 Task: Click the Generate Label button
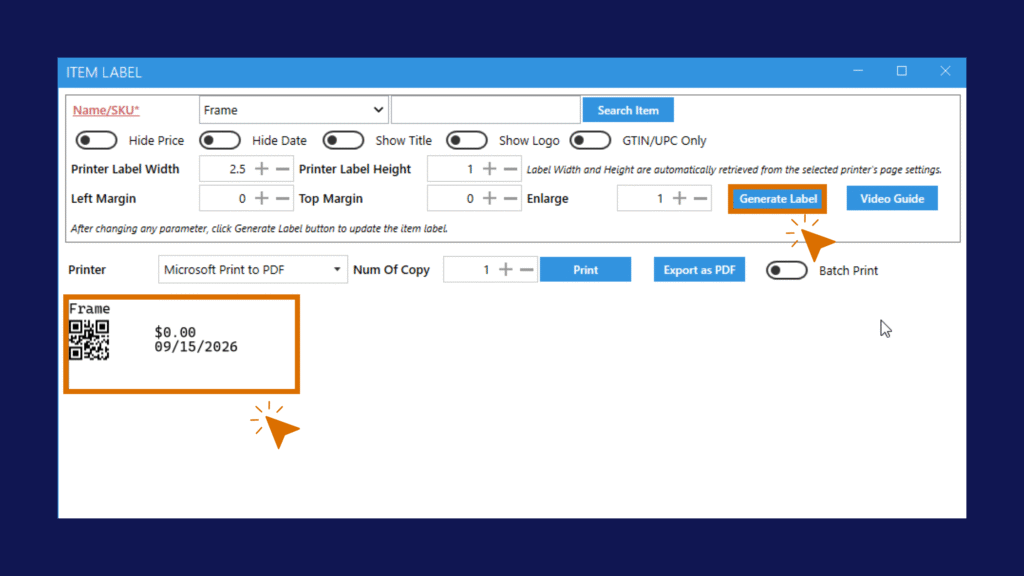(x=777, y=199)
